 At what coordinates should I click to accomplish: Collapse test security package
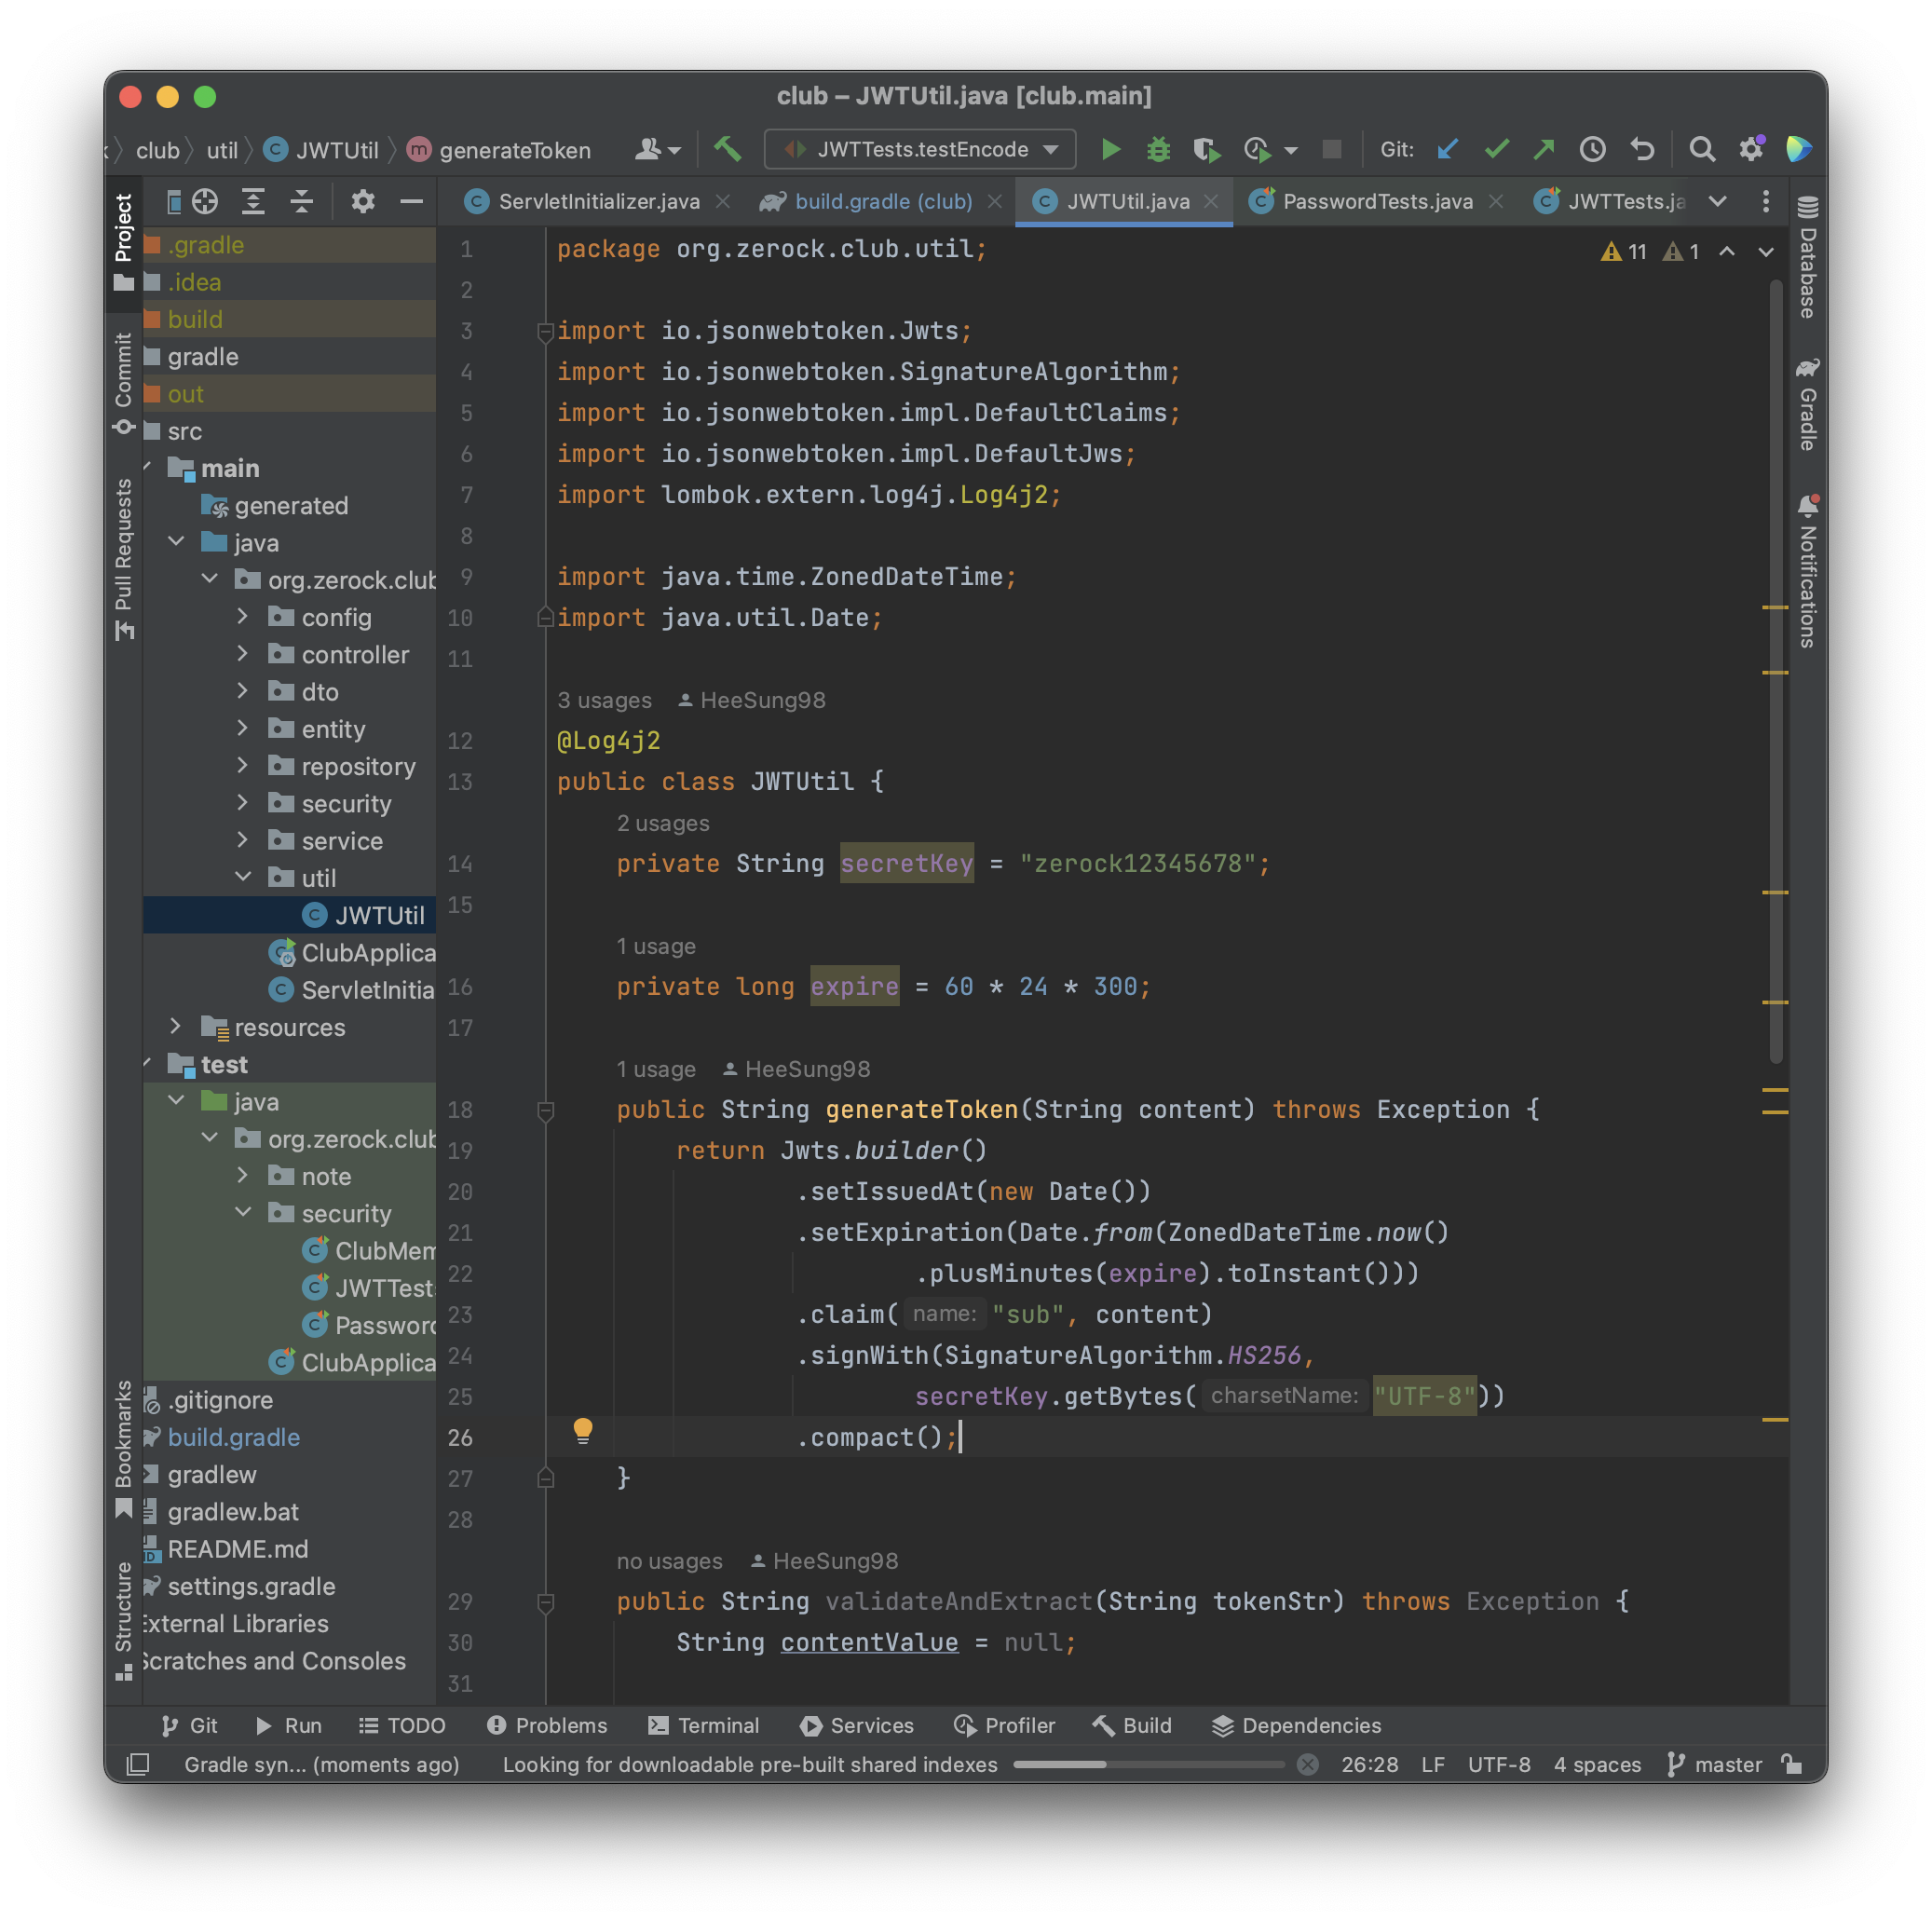tap(242, 1212)
